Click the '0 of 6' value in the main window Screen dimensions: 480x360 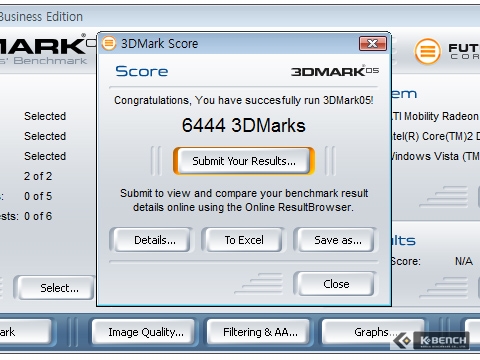(x=38, y=216)
